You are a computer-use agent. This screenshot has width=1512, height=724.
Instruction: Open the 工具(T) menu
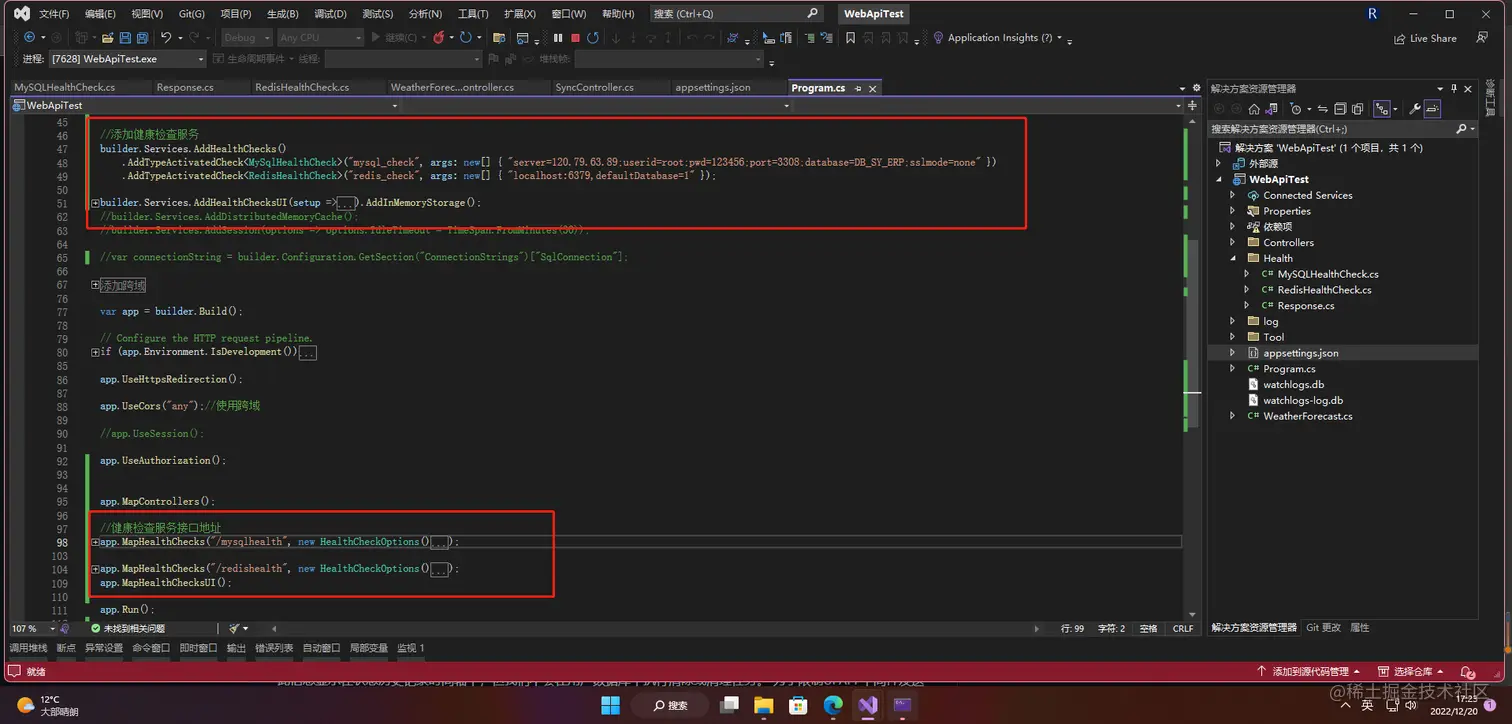point(472,14)
